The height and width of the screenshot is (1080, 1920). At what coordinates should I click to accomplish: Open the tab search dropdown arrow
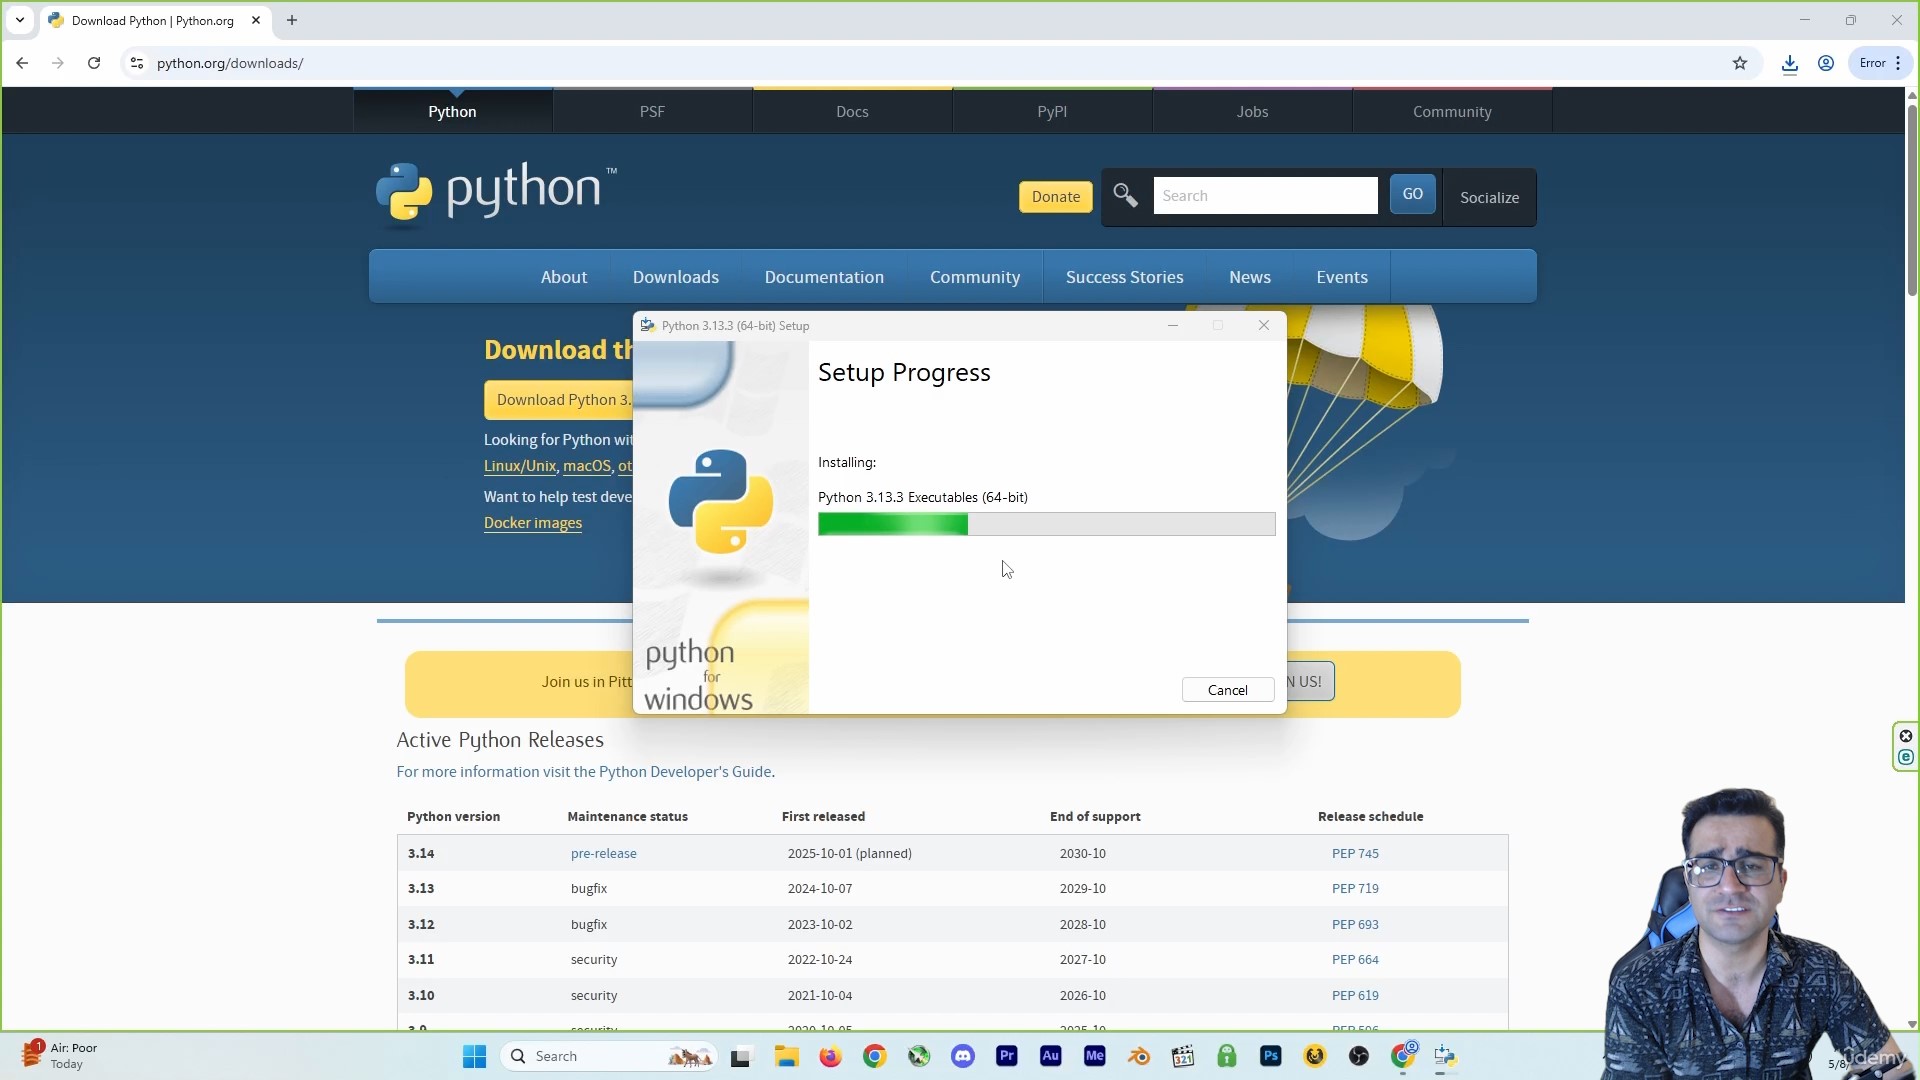[x=20, y=20]
